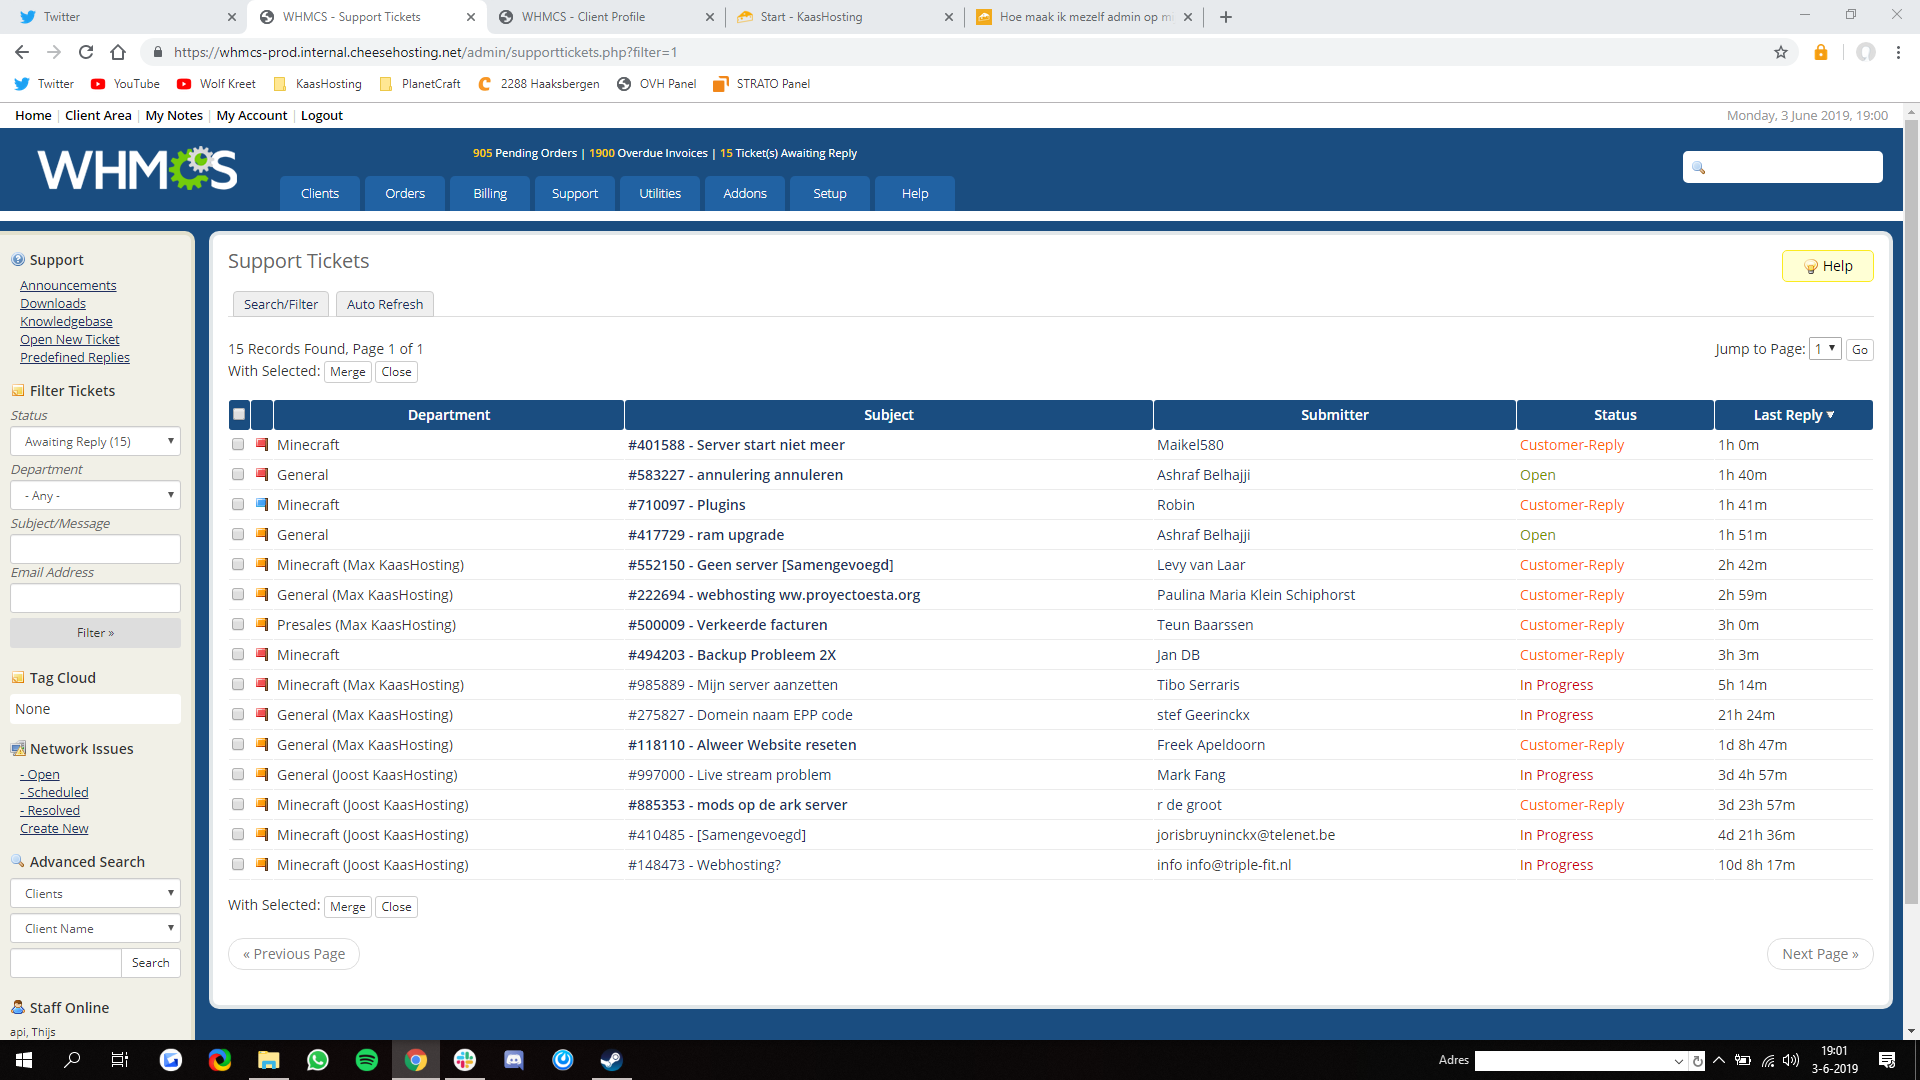Open Spotify from the taskbar
The image size is (1920, 1080).
coord(367,1060)
